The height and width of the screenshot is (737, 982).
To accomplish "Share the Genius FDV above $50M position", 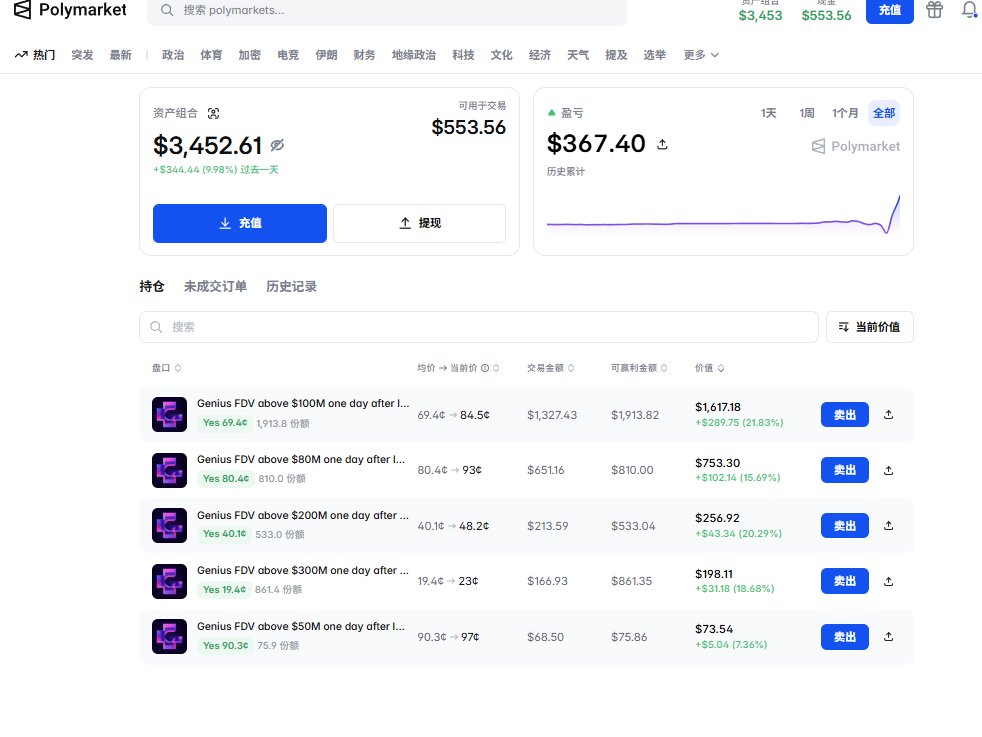I will (888, 636).
